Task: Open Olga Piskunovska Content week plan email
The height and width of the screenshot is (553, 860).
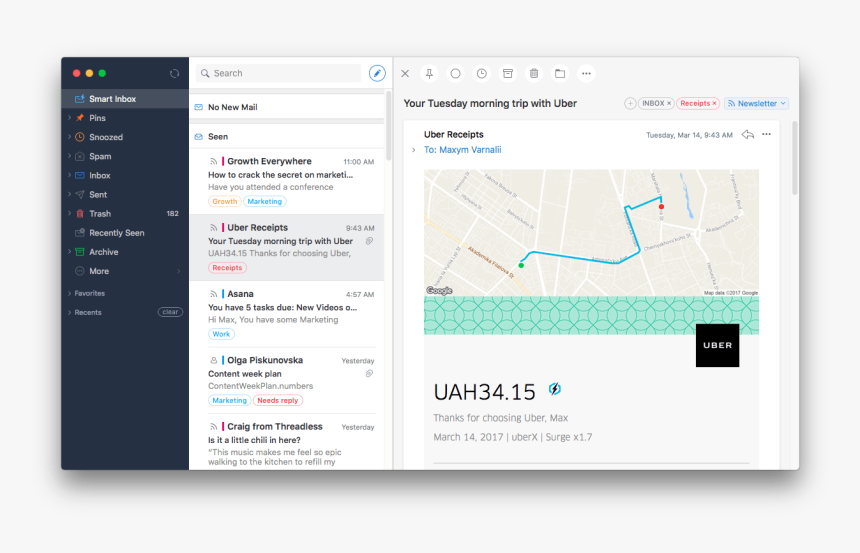Action: pyautogui.click(x=287, y=380)
